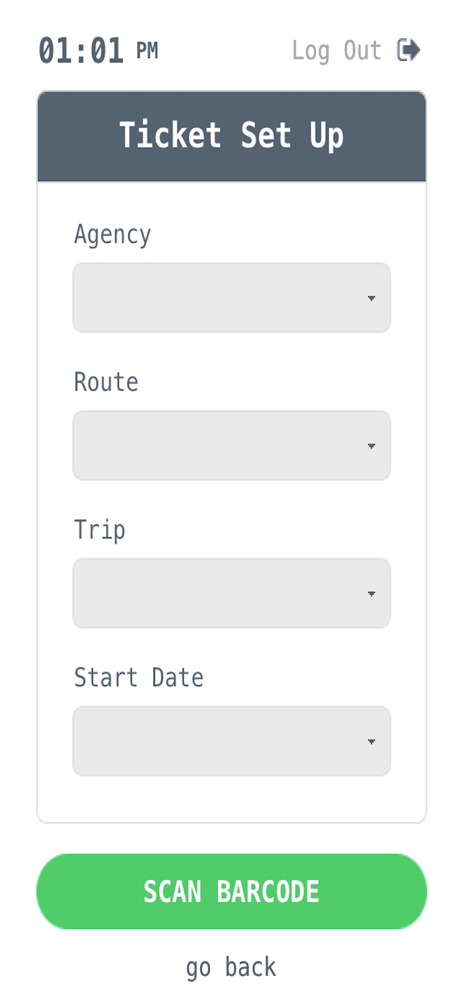462x1000 pixels.
Task: Click the Start Date dropdown arrow
Action: pos(371,742)
